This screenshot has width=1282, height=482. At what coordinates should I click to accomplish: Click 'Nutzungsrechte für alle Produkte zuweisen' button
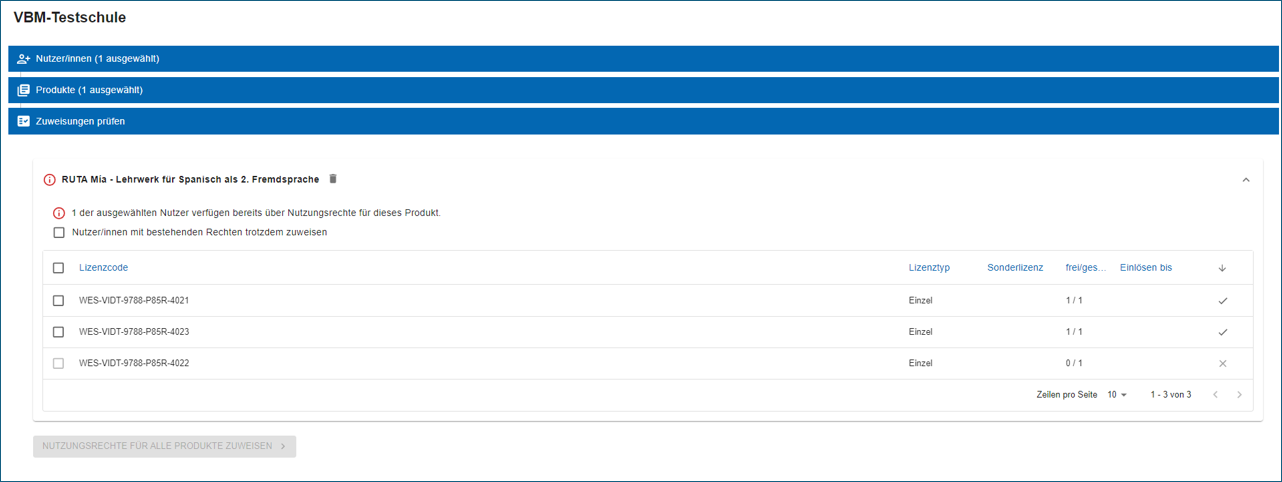coord(164,446)
